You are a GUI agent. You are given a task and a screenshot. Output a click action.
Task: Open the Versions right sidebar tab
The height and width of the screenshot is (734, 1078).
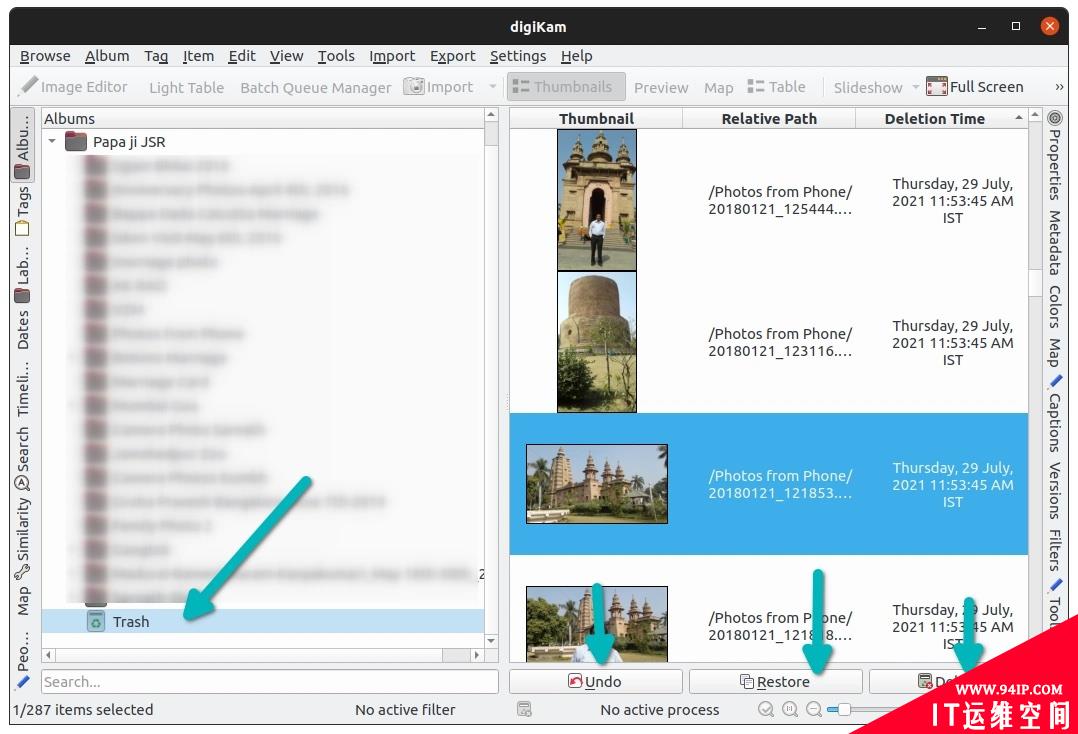[1055, 490]
